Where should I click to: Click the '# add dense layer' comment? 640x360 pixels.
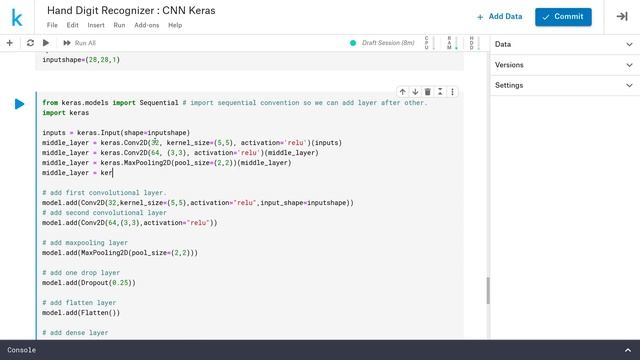click(x=75, y=333)
